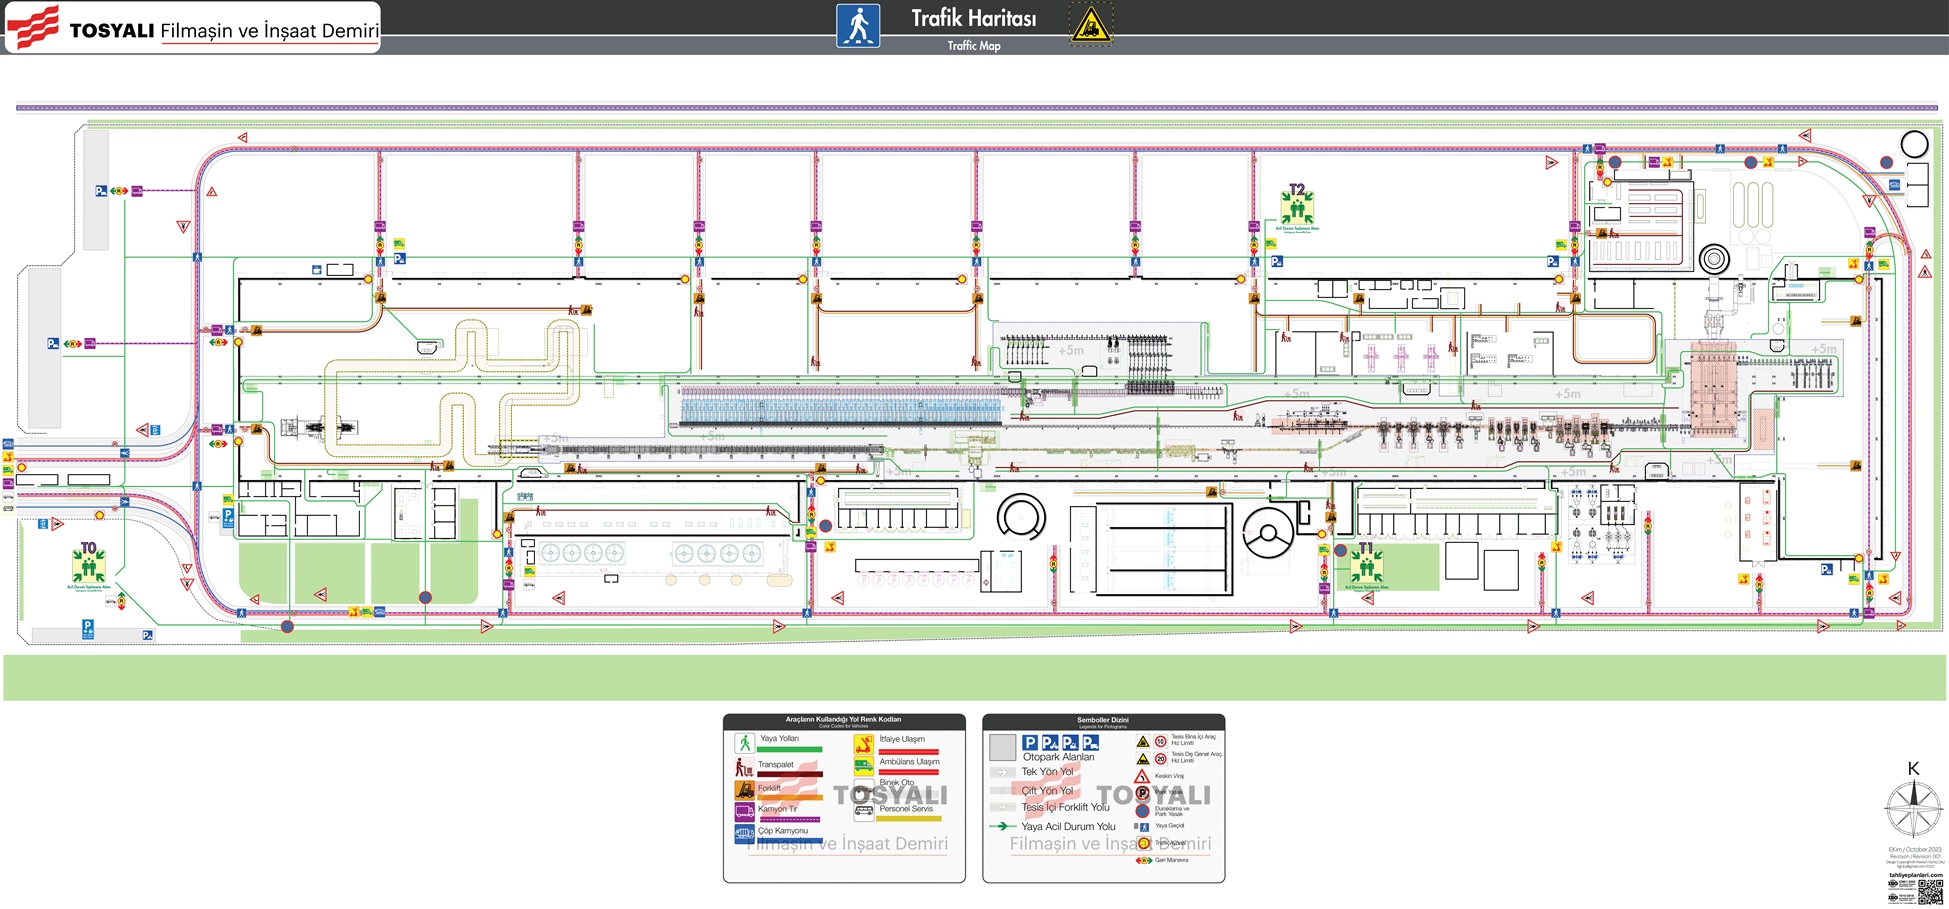
Task: Click the Tosyalı logo in header
Action: [34, 27]
